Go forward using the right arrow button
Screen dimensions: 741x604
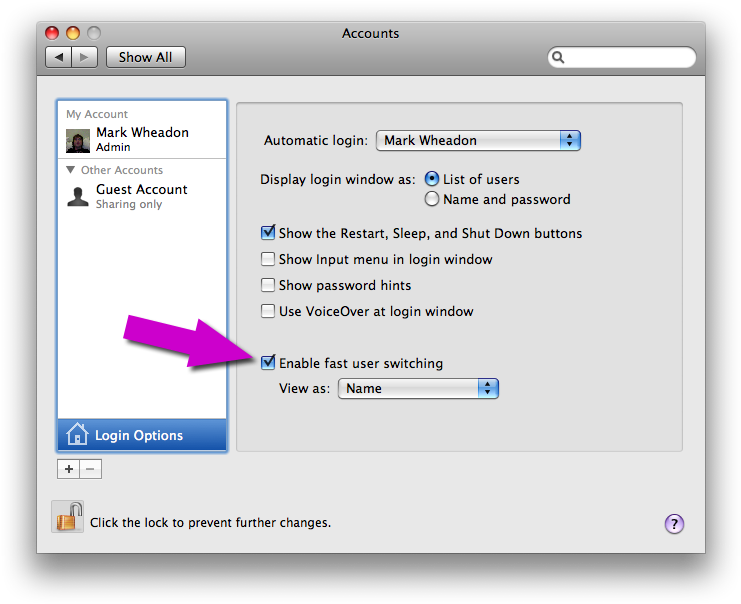(85, 57)
